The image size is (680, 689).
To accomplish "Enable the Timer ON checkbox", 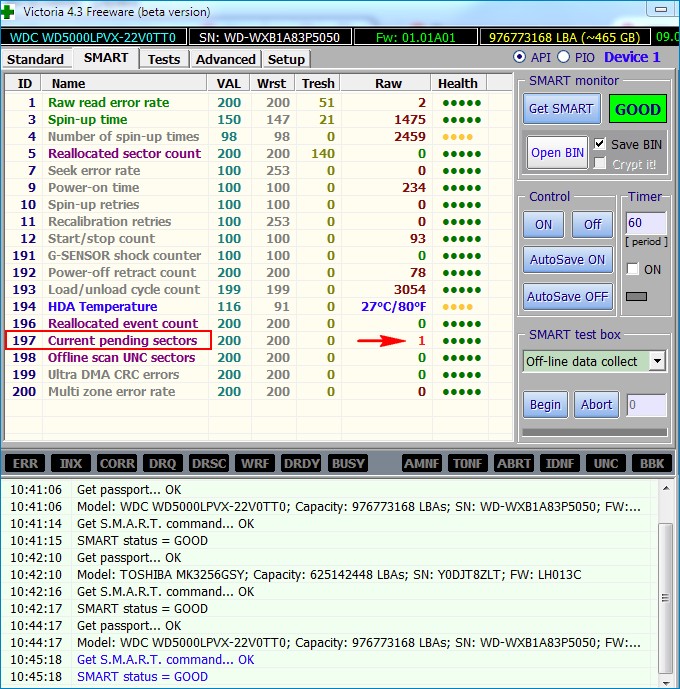I will click(x=632, y=269).
